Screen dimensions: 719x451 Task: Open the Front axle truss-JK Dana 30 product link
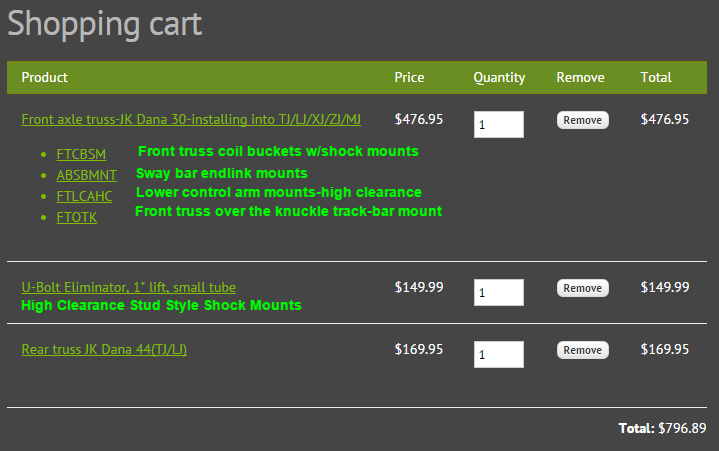click(191, 120)
